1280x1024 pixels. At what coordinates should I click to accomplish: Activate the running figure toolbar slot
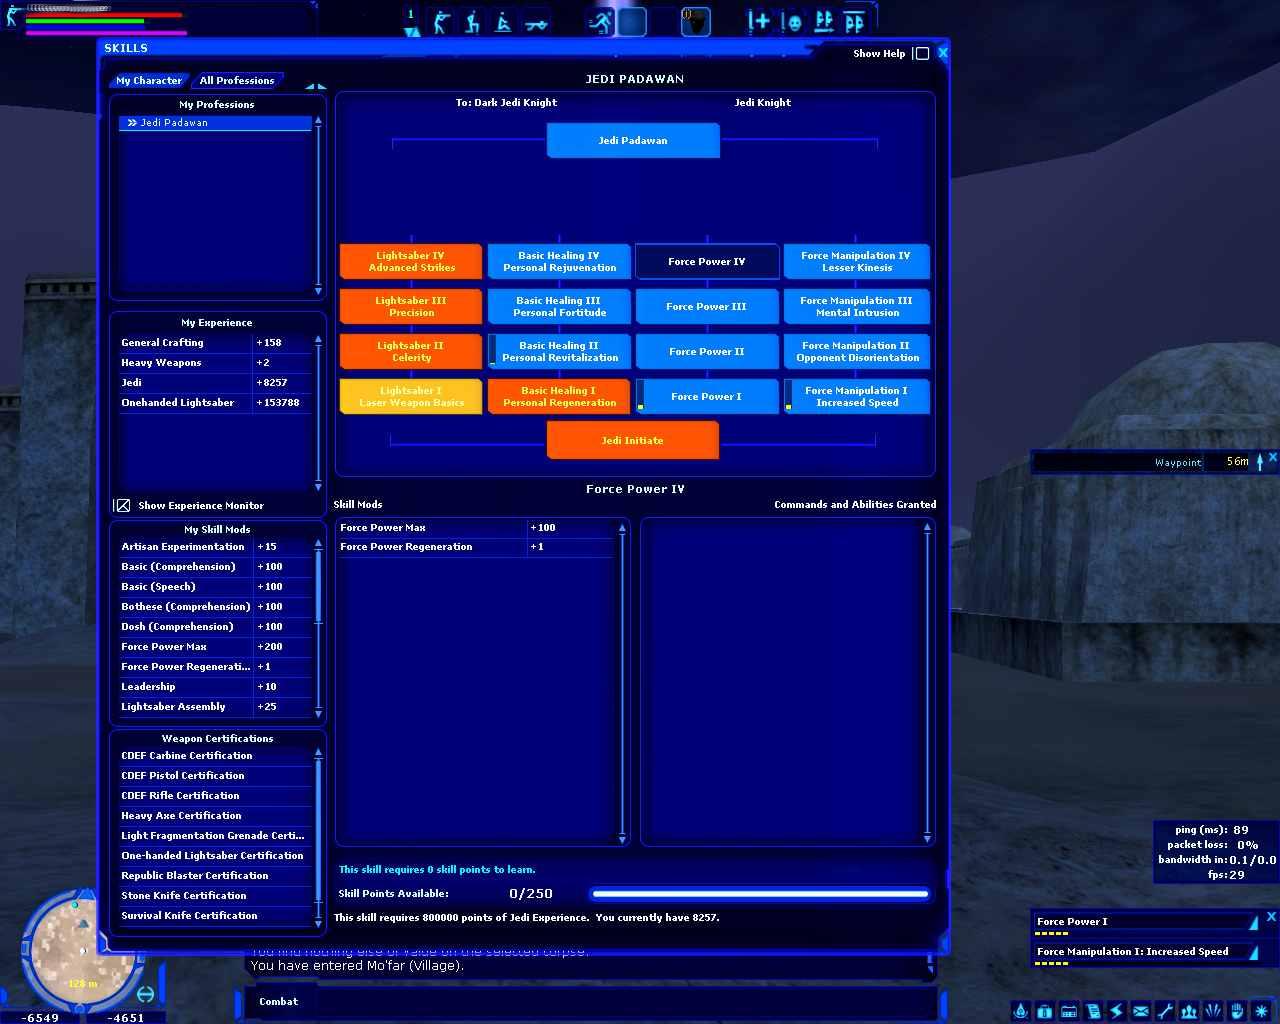coord(601,21)
